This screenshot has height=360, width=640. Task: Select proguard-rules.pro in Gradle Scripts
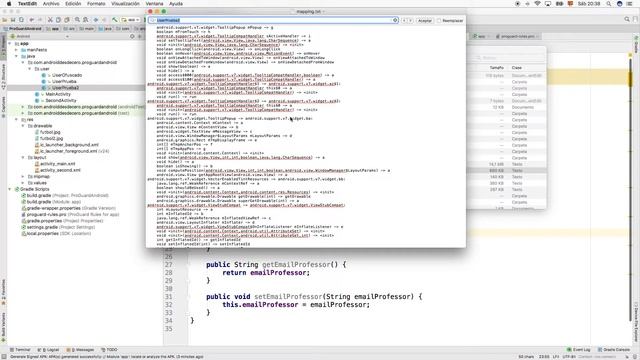click(x=46, y=214)
